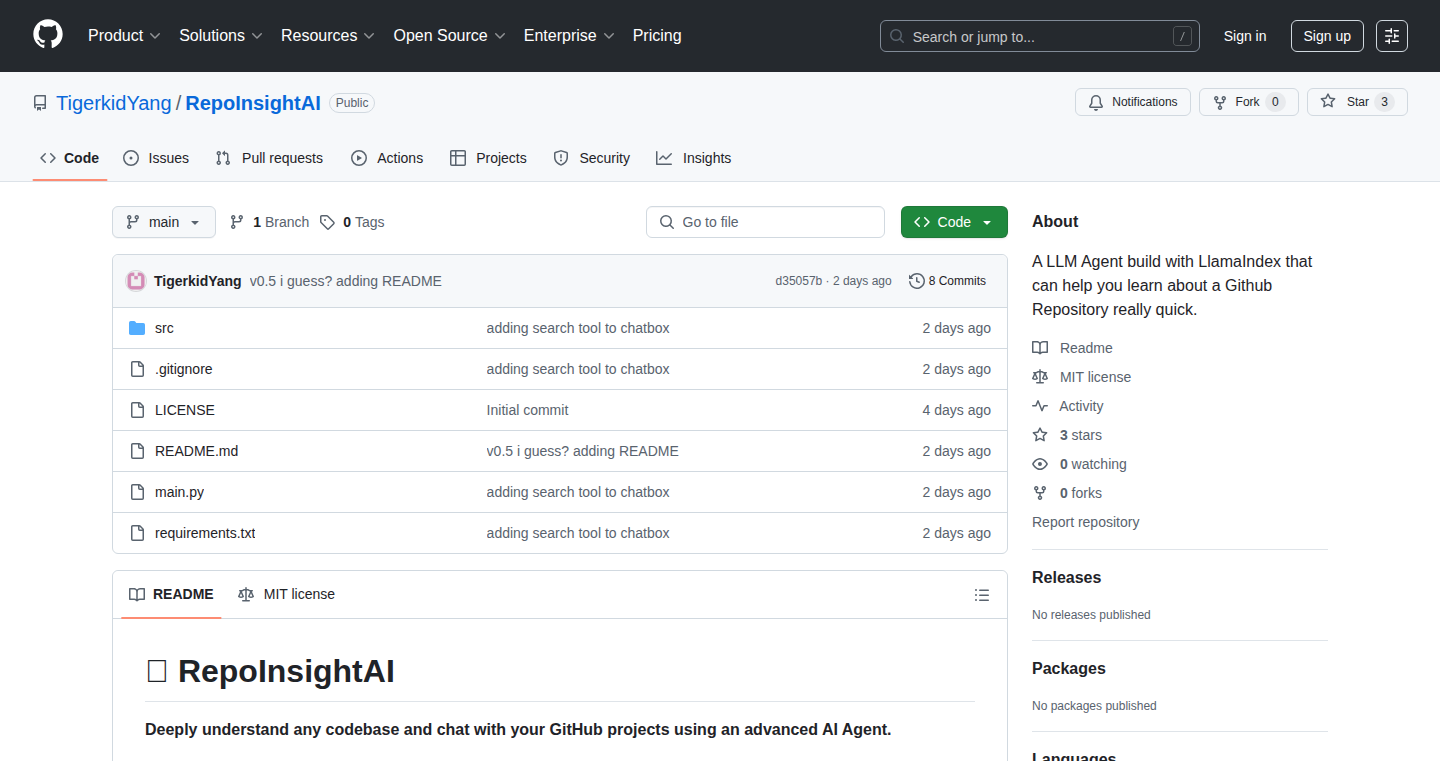This screenshot has width=1440, height=761.
Task: Expand the Open Source menu
Action: point(449,36)
